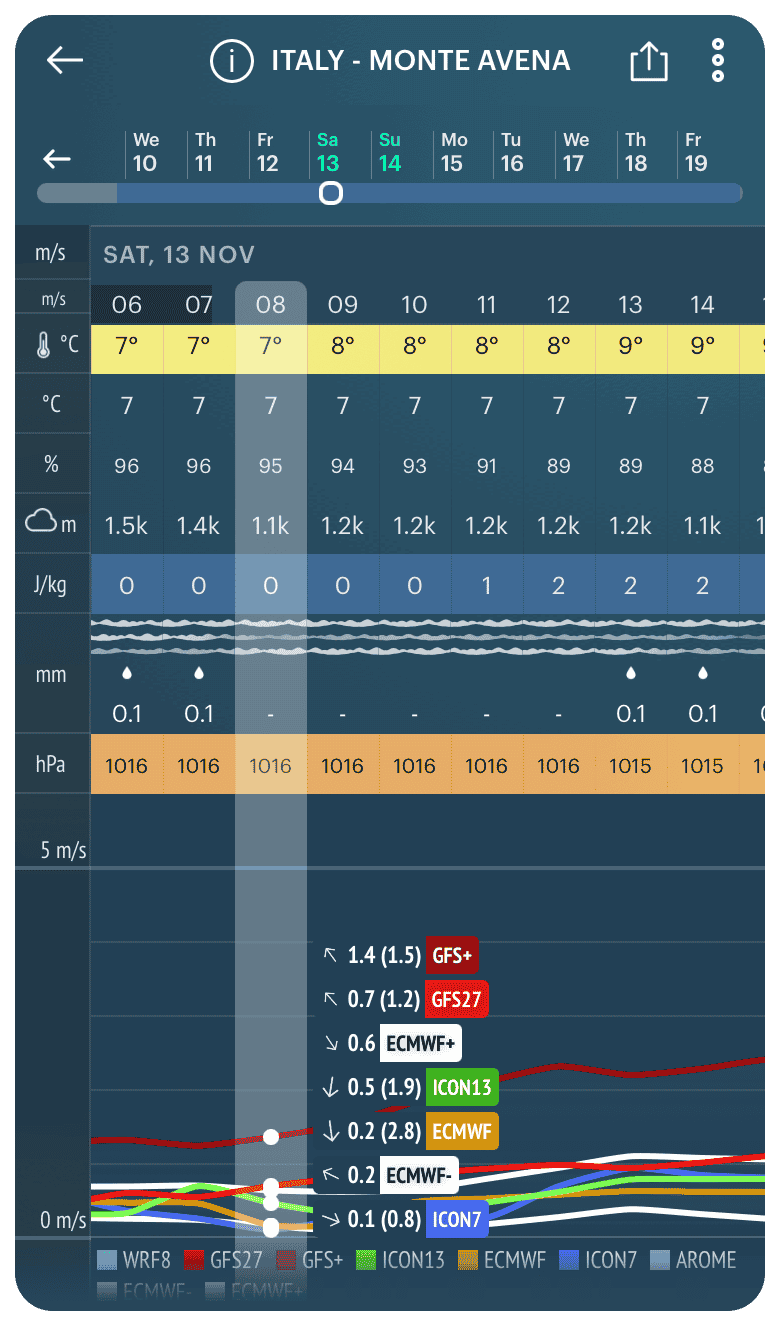Tap the raindrop icon under 13:00
Viewport: 780px width, 1326px height.
[630, 674]
